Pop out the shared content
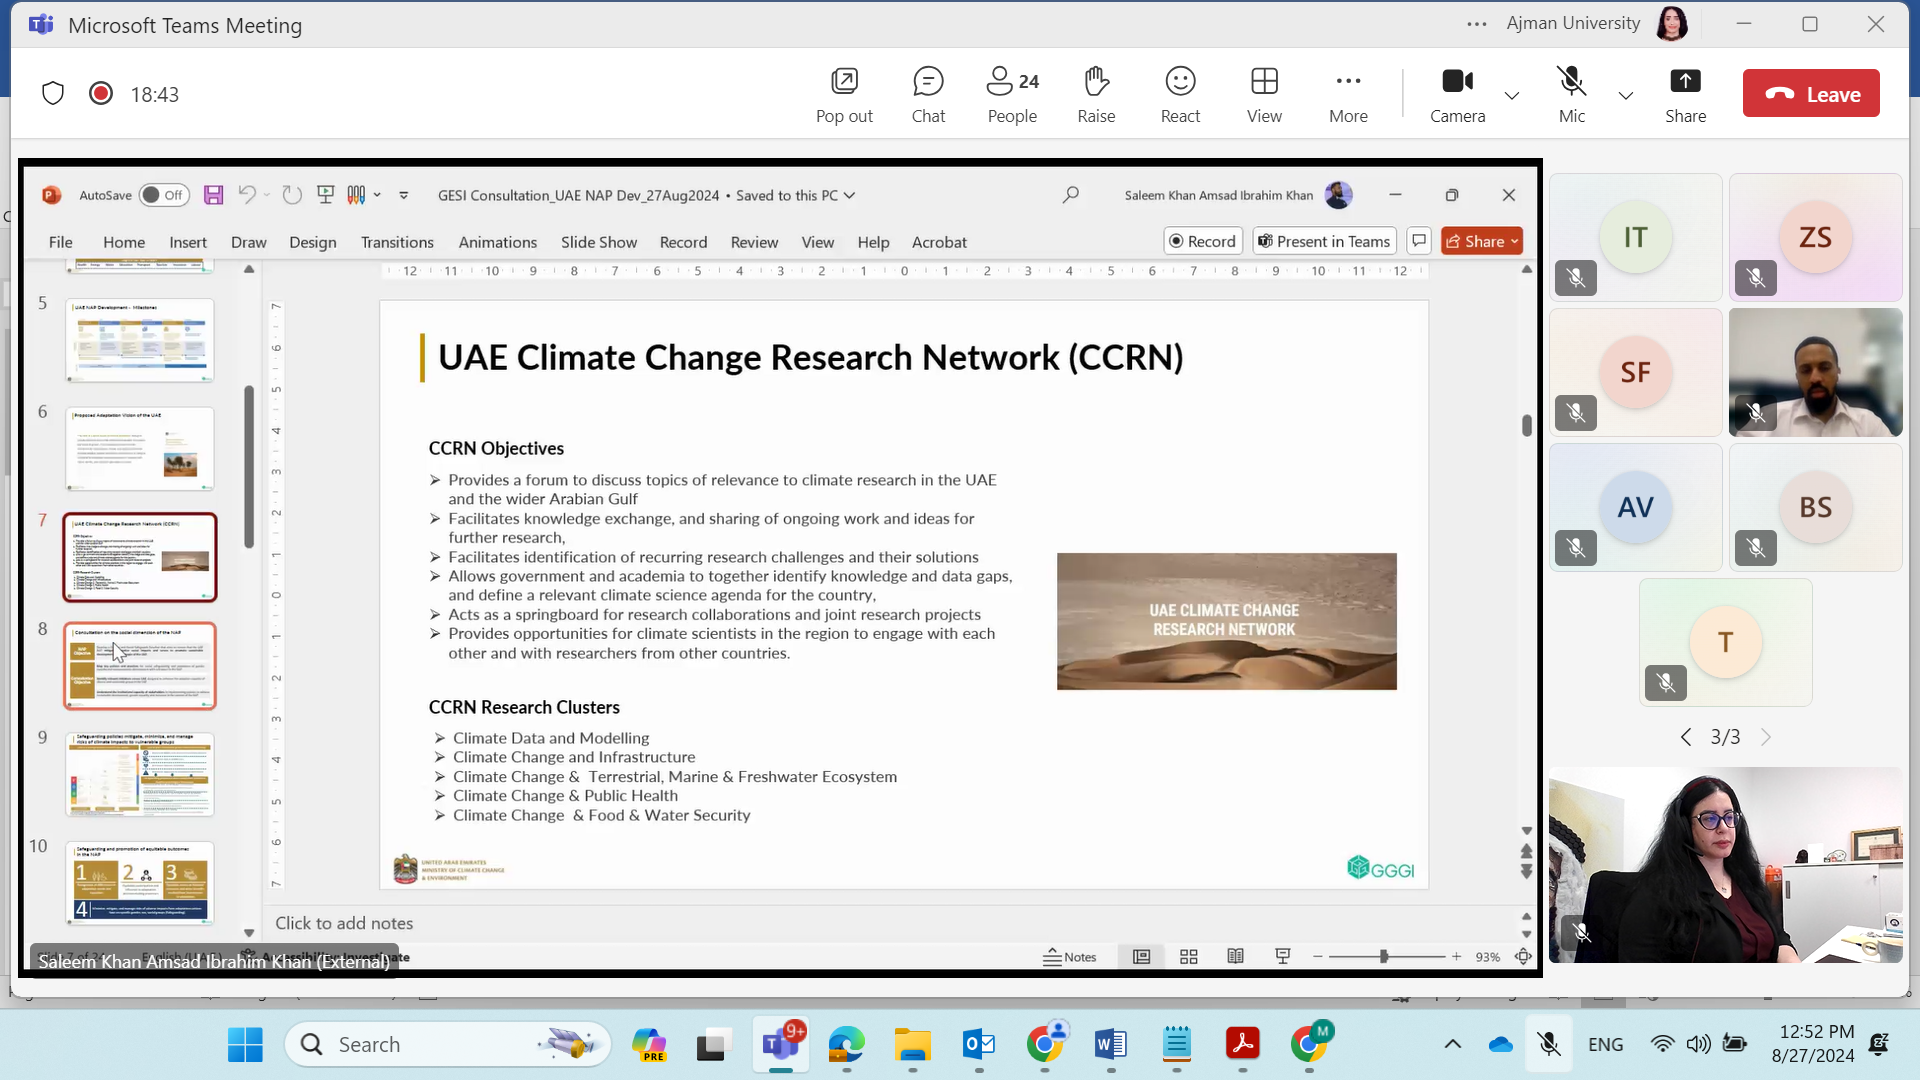Image resolution: width=1920 pixels, height=1080 pixels. tap(844, 94)
